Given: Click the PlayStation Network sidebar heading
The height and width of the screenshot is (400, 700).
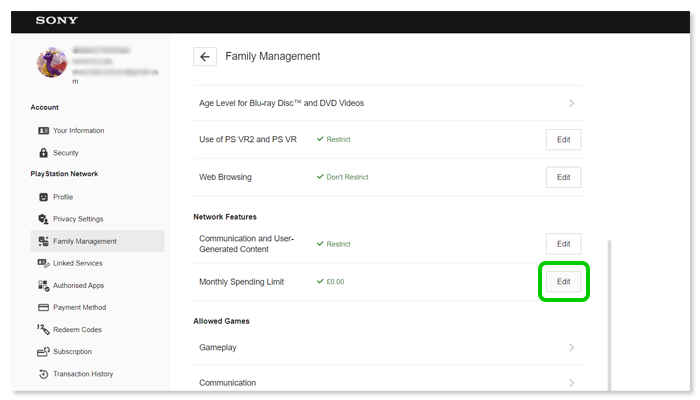Looking at the screenshot, I should [x=64, y=174].
